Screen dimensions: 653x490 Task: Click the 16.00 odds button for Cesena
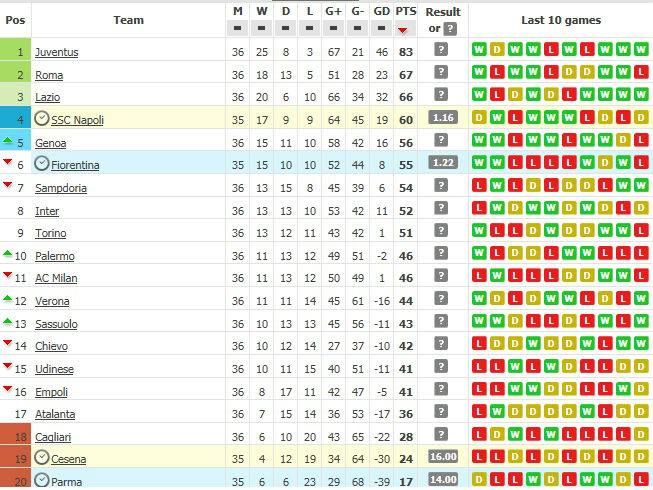[x=441, y=458]
